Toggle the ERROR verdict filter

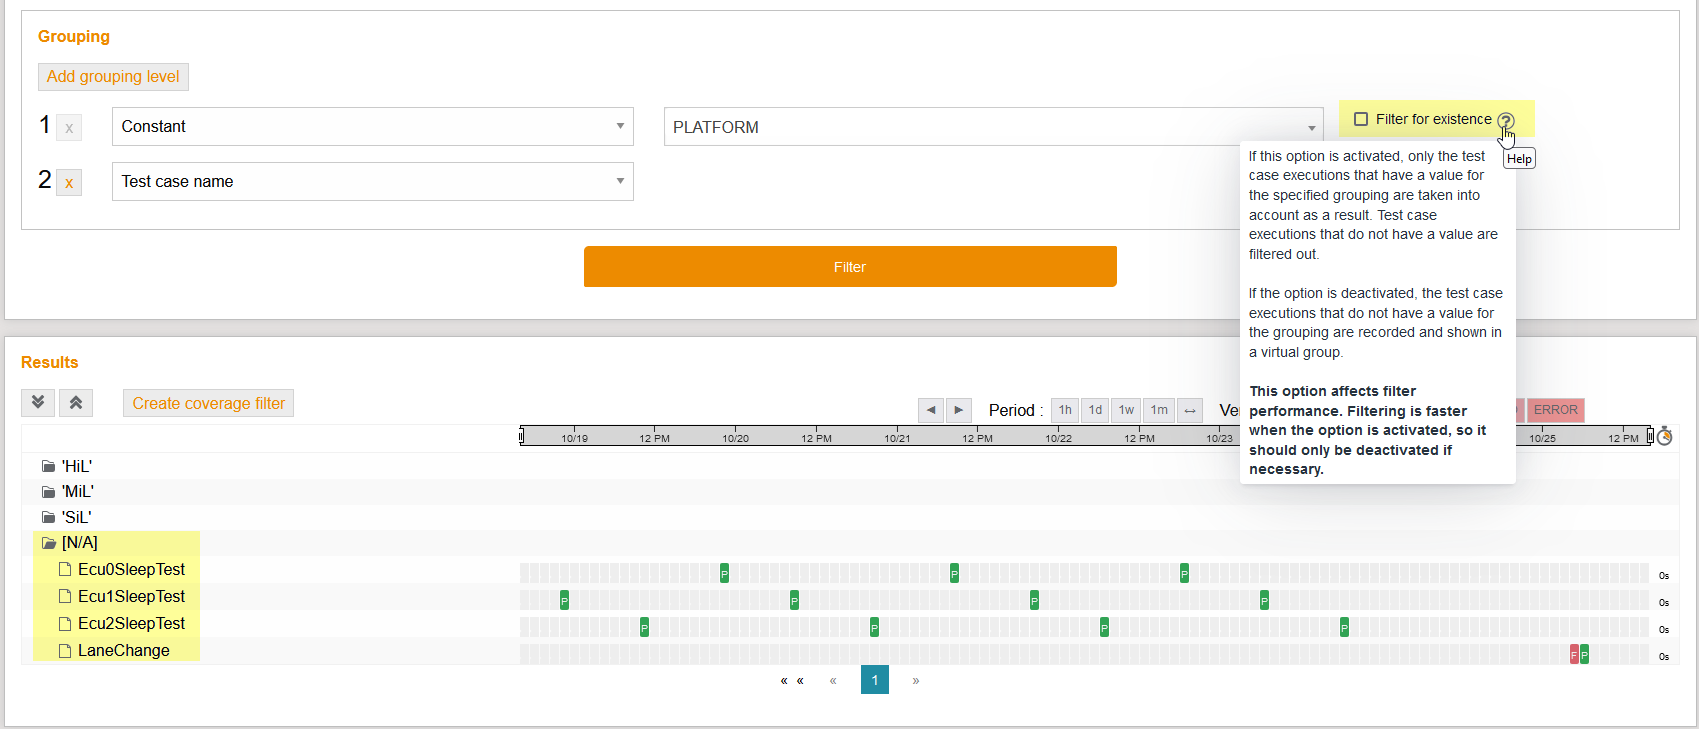pos(1555,410)
